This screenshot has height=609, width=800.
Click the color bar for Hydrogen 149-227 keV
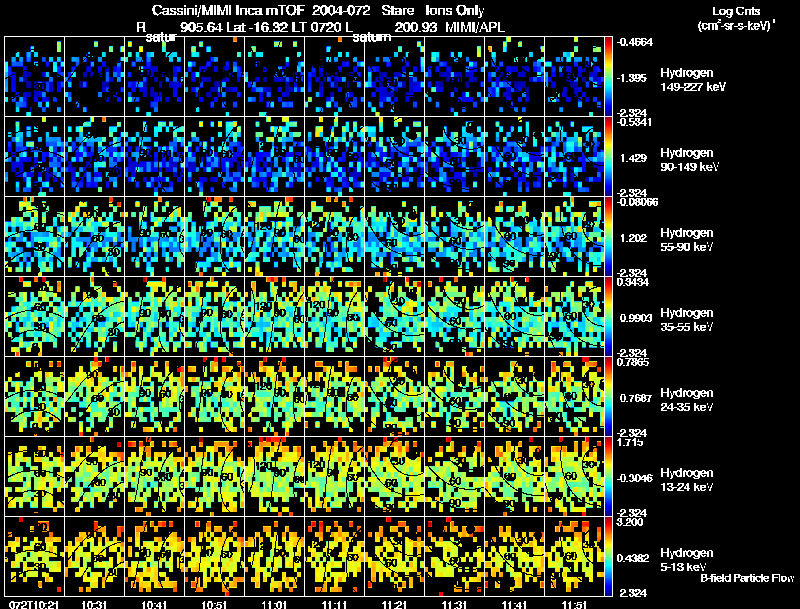[x=608, y=76]
